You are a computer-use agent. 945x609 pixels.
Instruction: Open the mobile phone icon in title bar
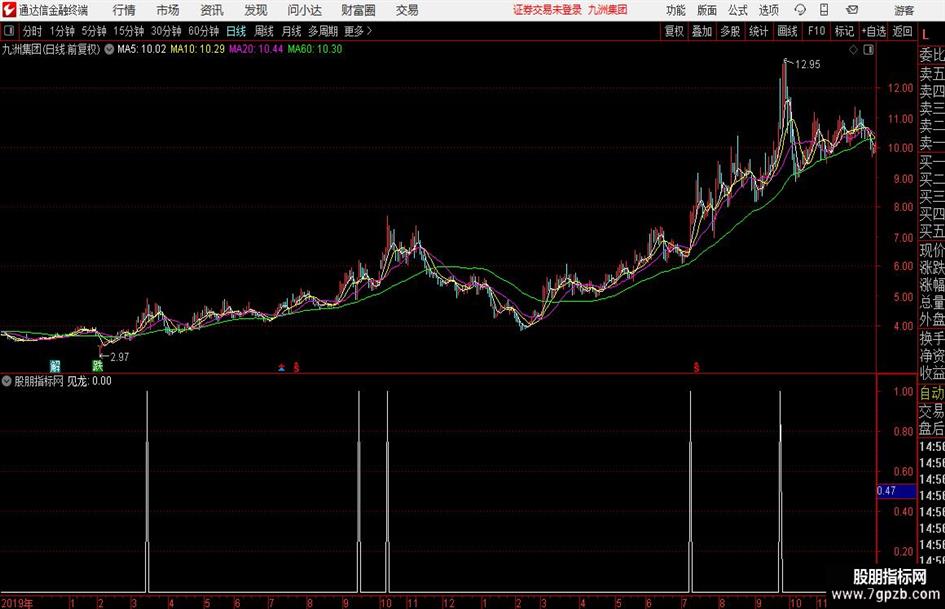(x=824, y=10)
